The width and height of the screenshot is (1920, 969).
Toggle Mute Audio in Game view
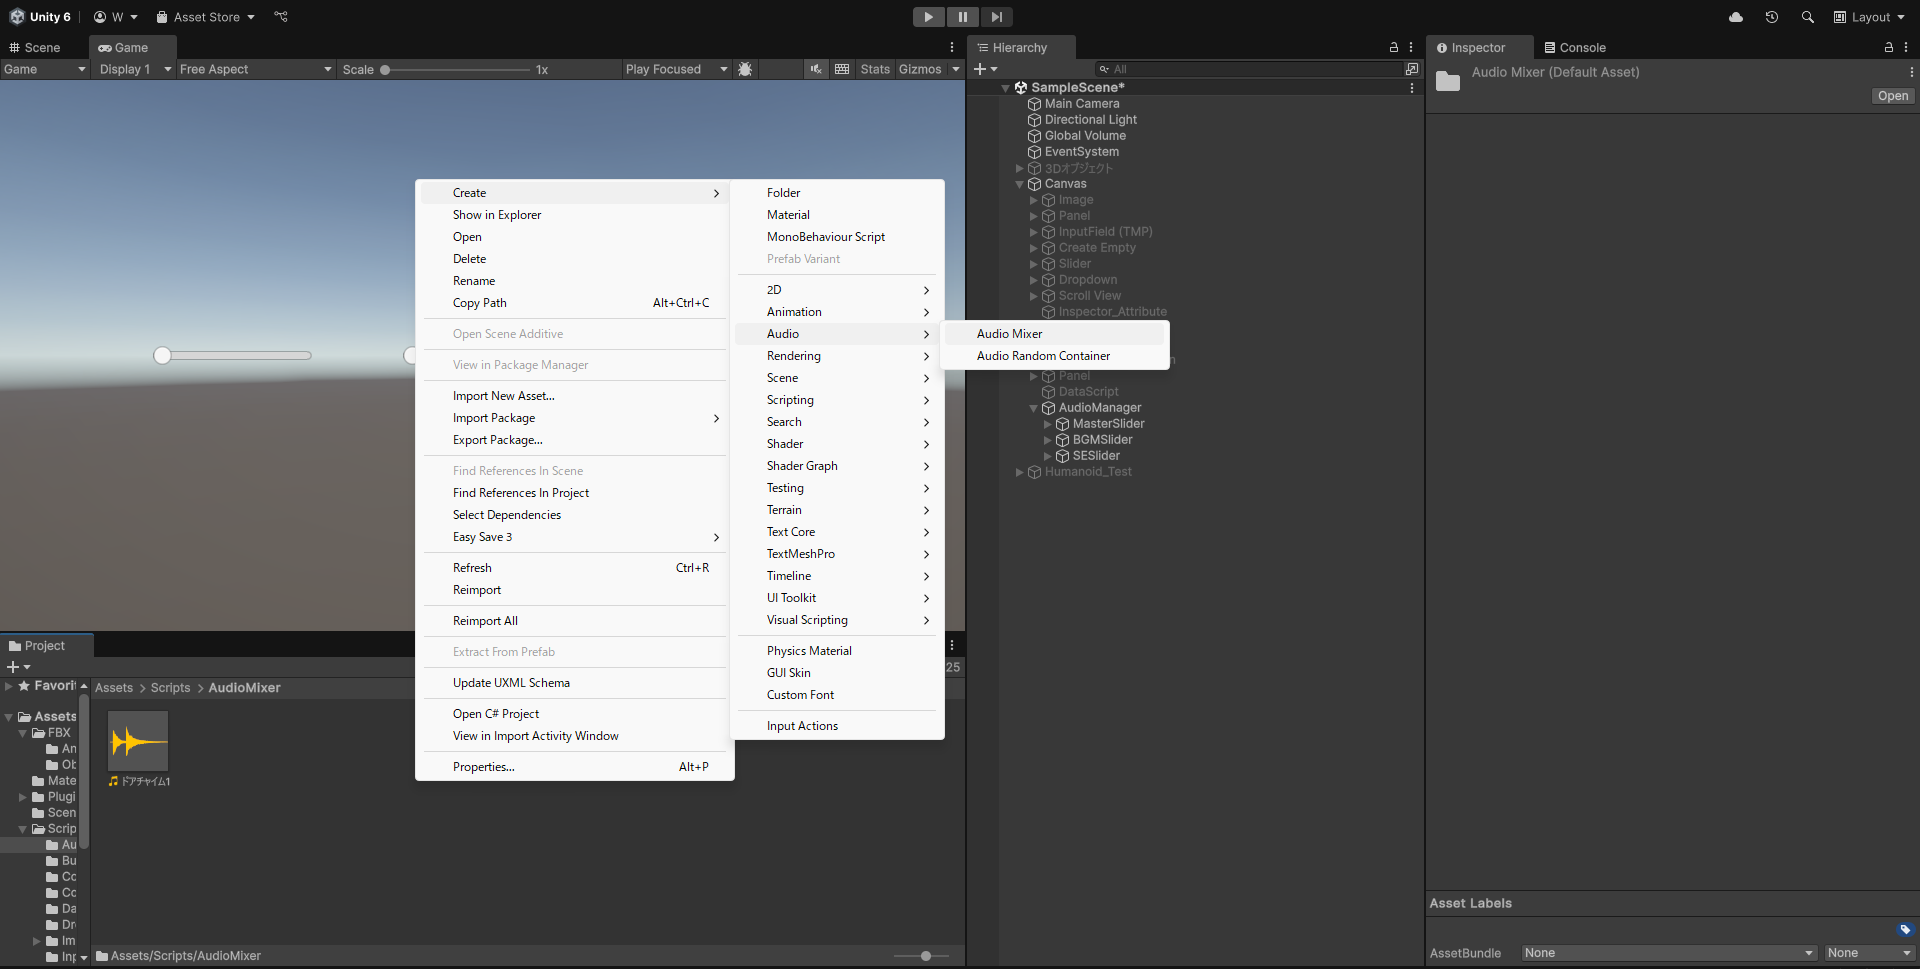pos(816,69)
